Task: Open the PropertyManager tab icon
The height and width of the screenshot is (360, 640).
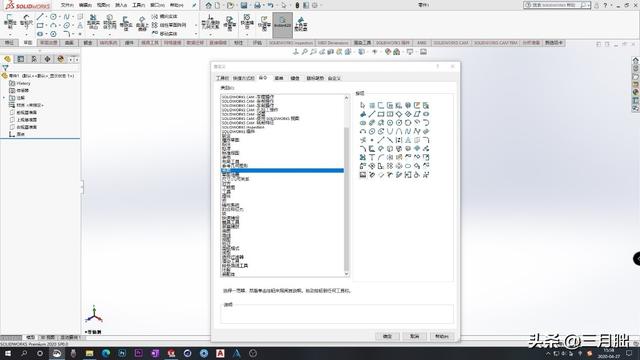Action: pos(21,59)
